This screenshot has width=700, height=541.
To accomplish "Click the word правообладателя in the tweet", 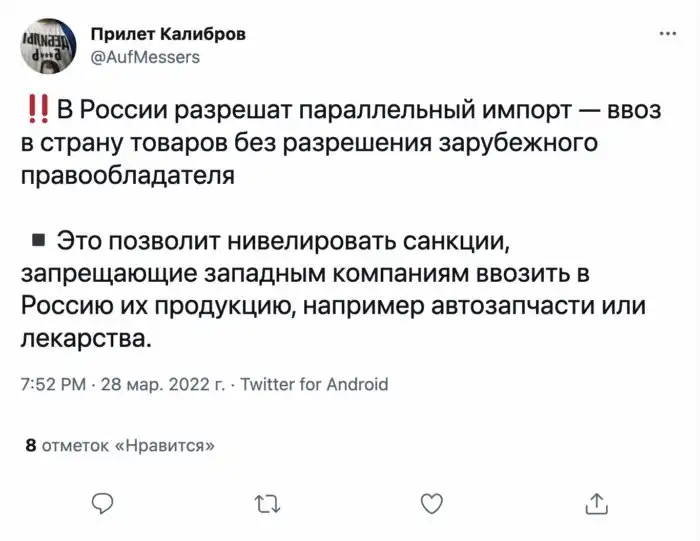I will pyautogui.click(x=128, y=174).
